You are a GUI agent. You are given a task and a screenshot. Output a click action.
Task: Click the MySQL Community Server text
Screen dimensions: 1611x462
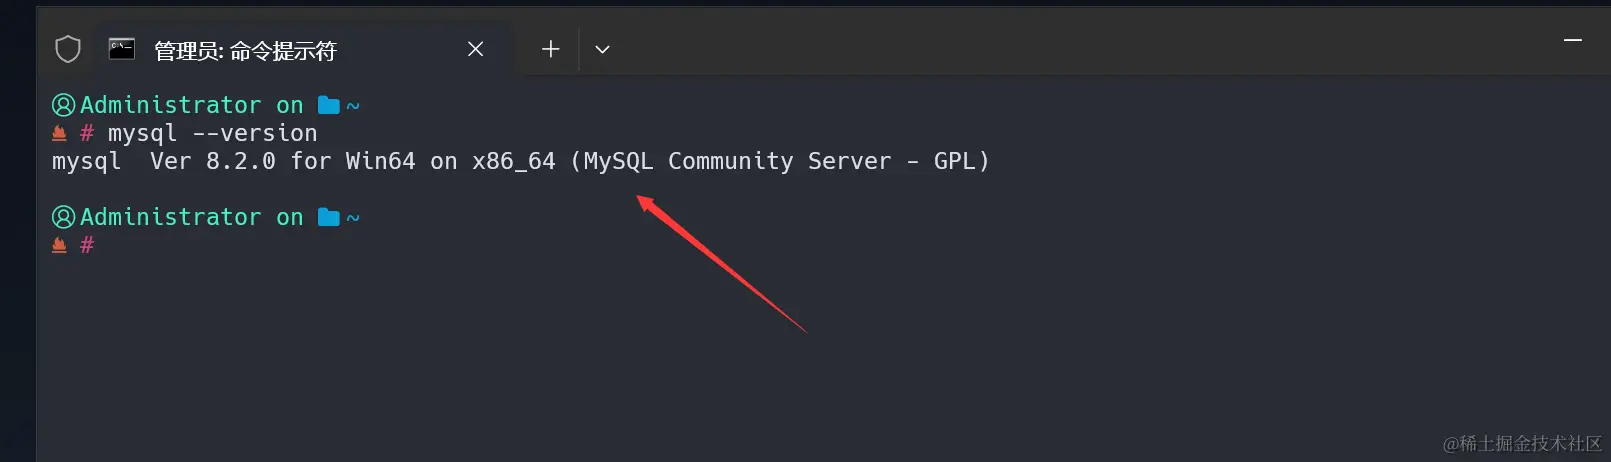coord(737,161)
